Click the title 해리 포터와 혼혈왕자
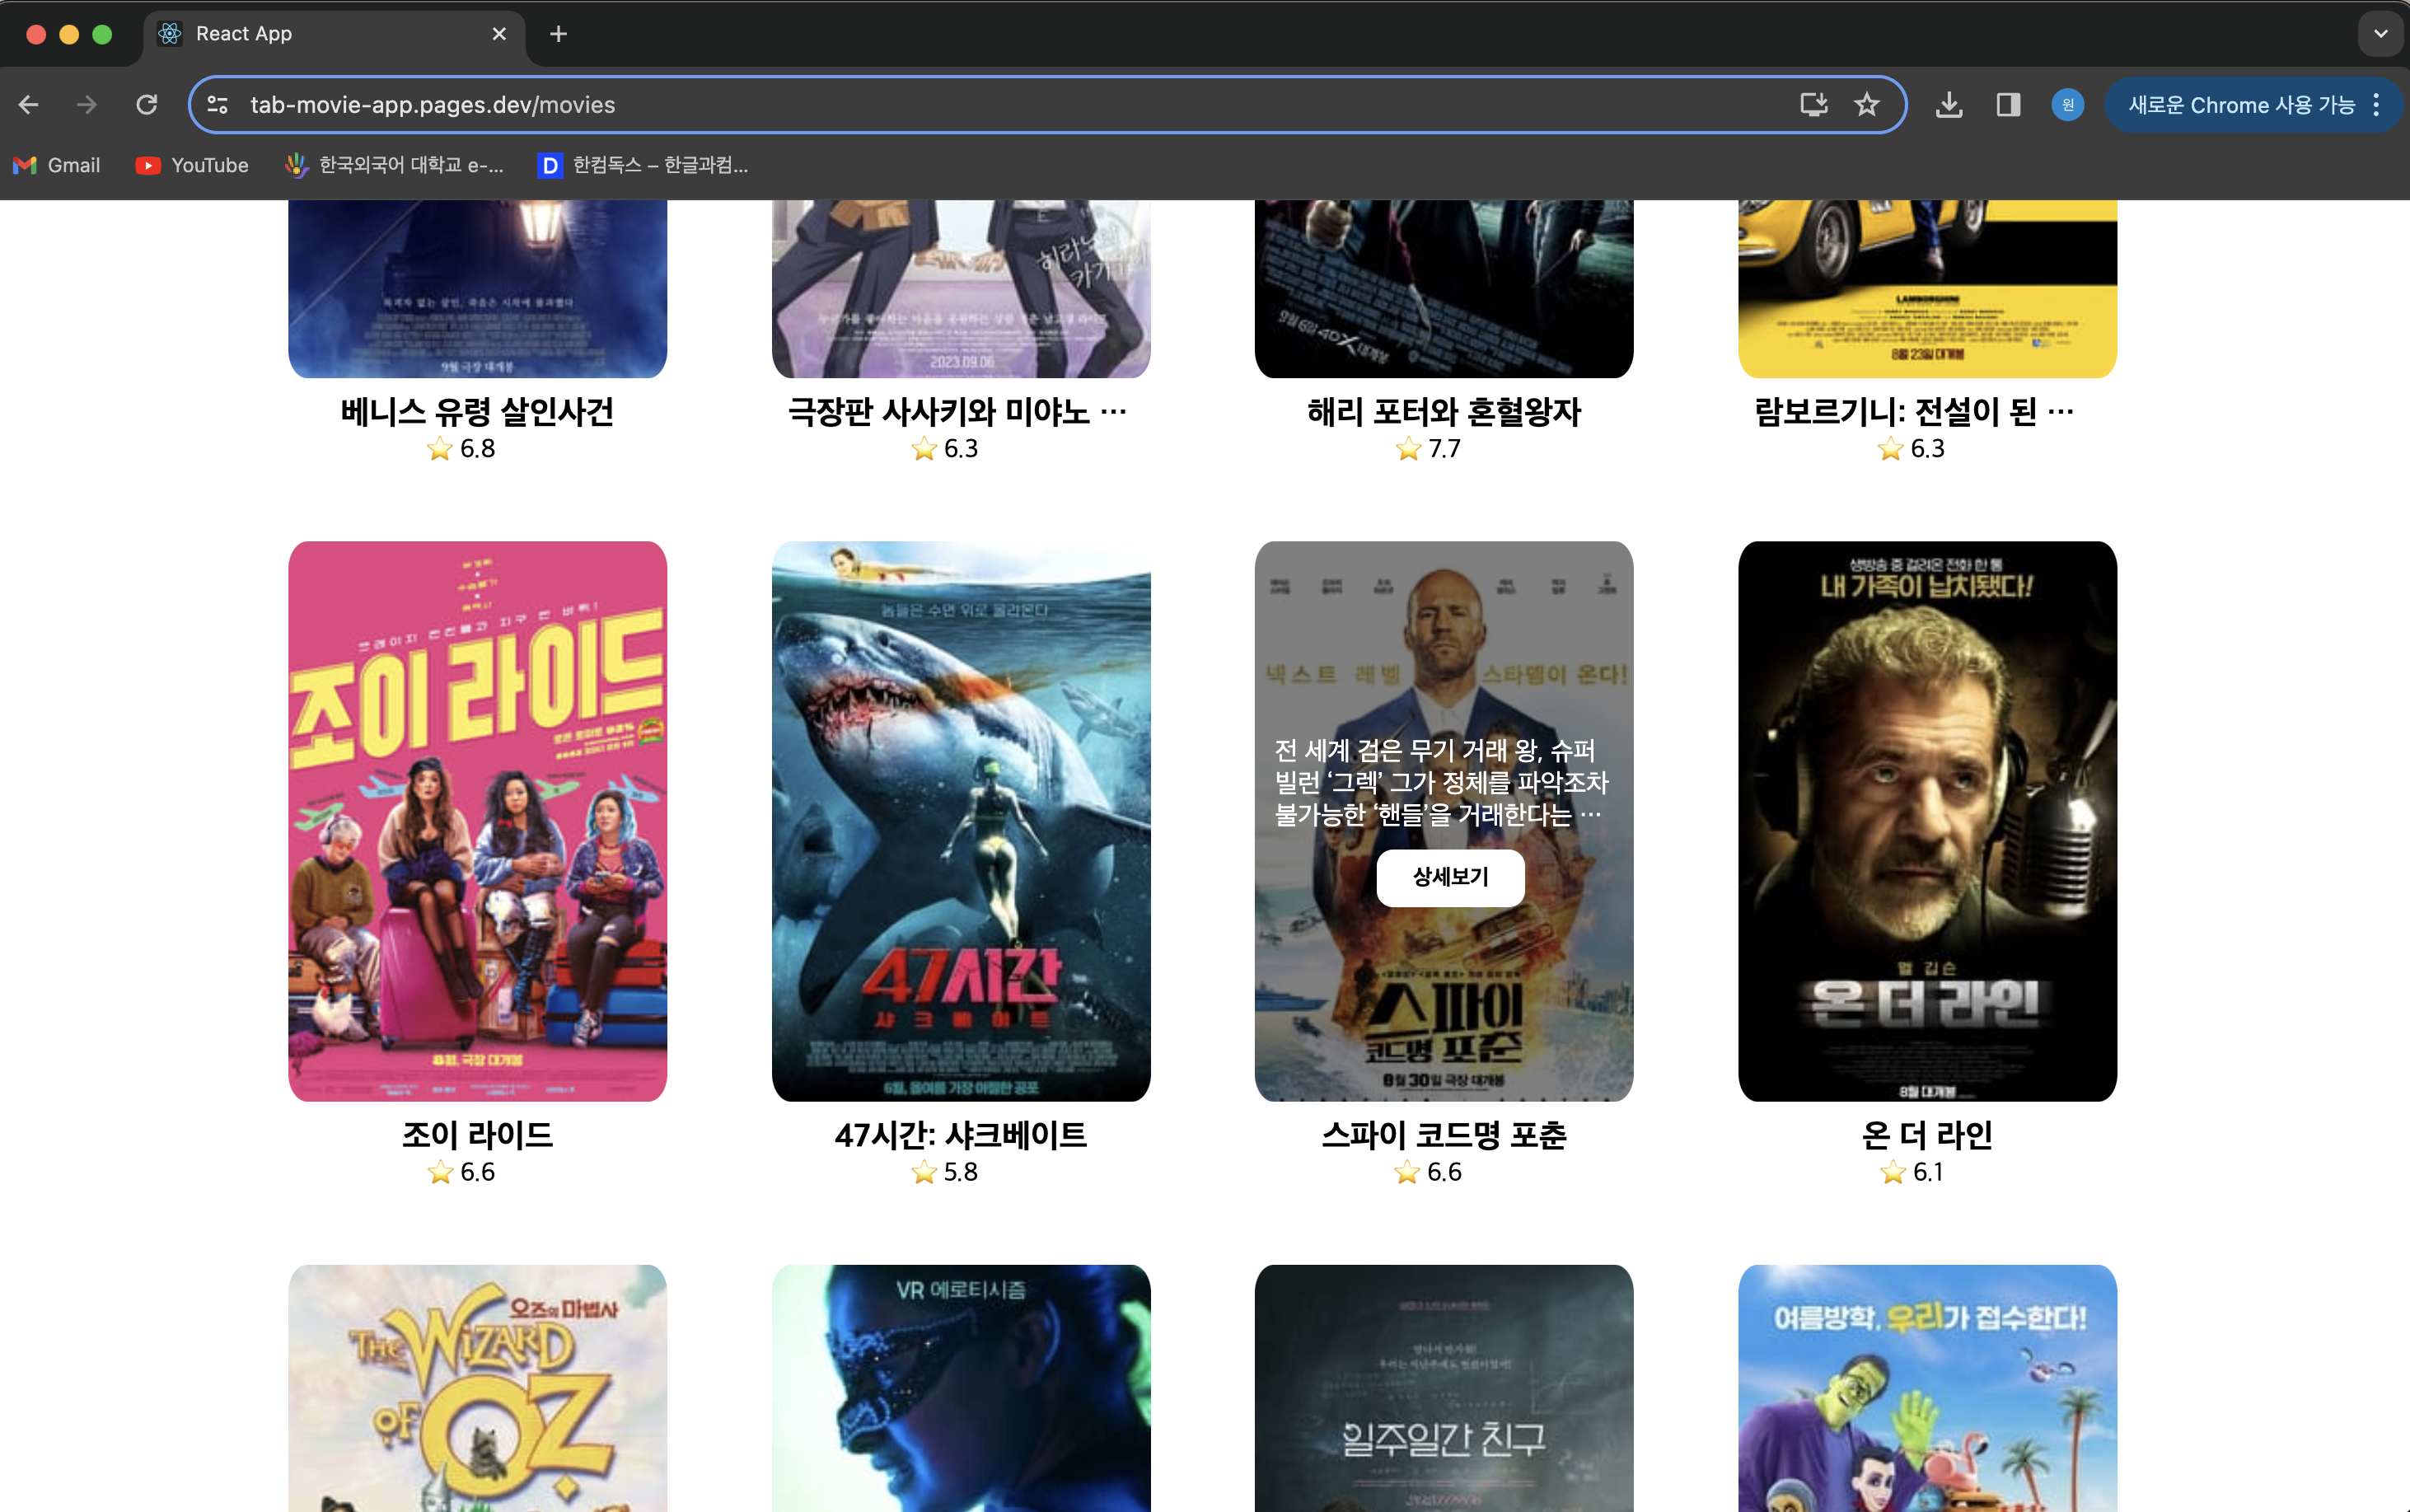Screen dimensions: 2410x1512 point(1444,411)
